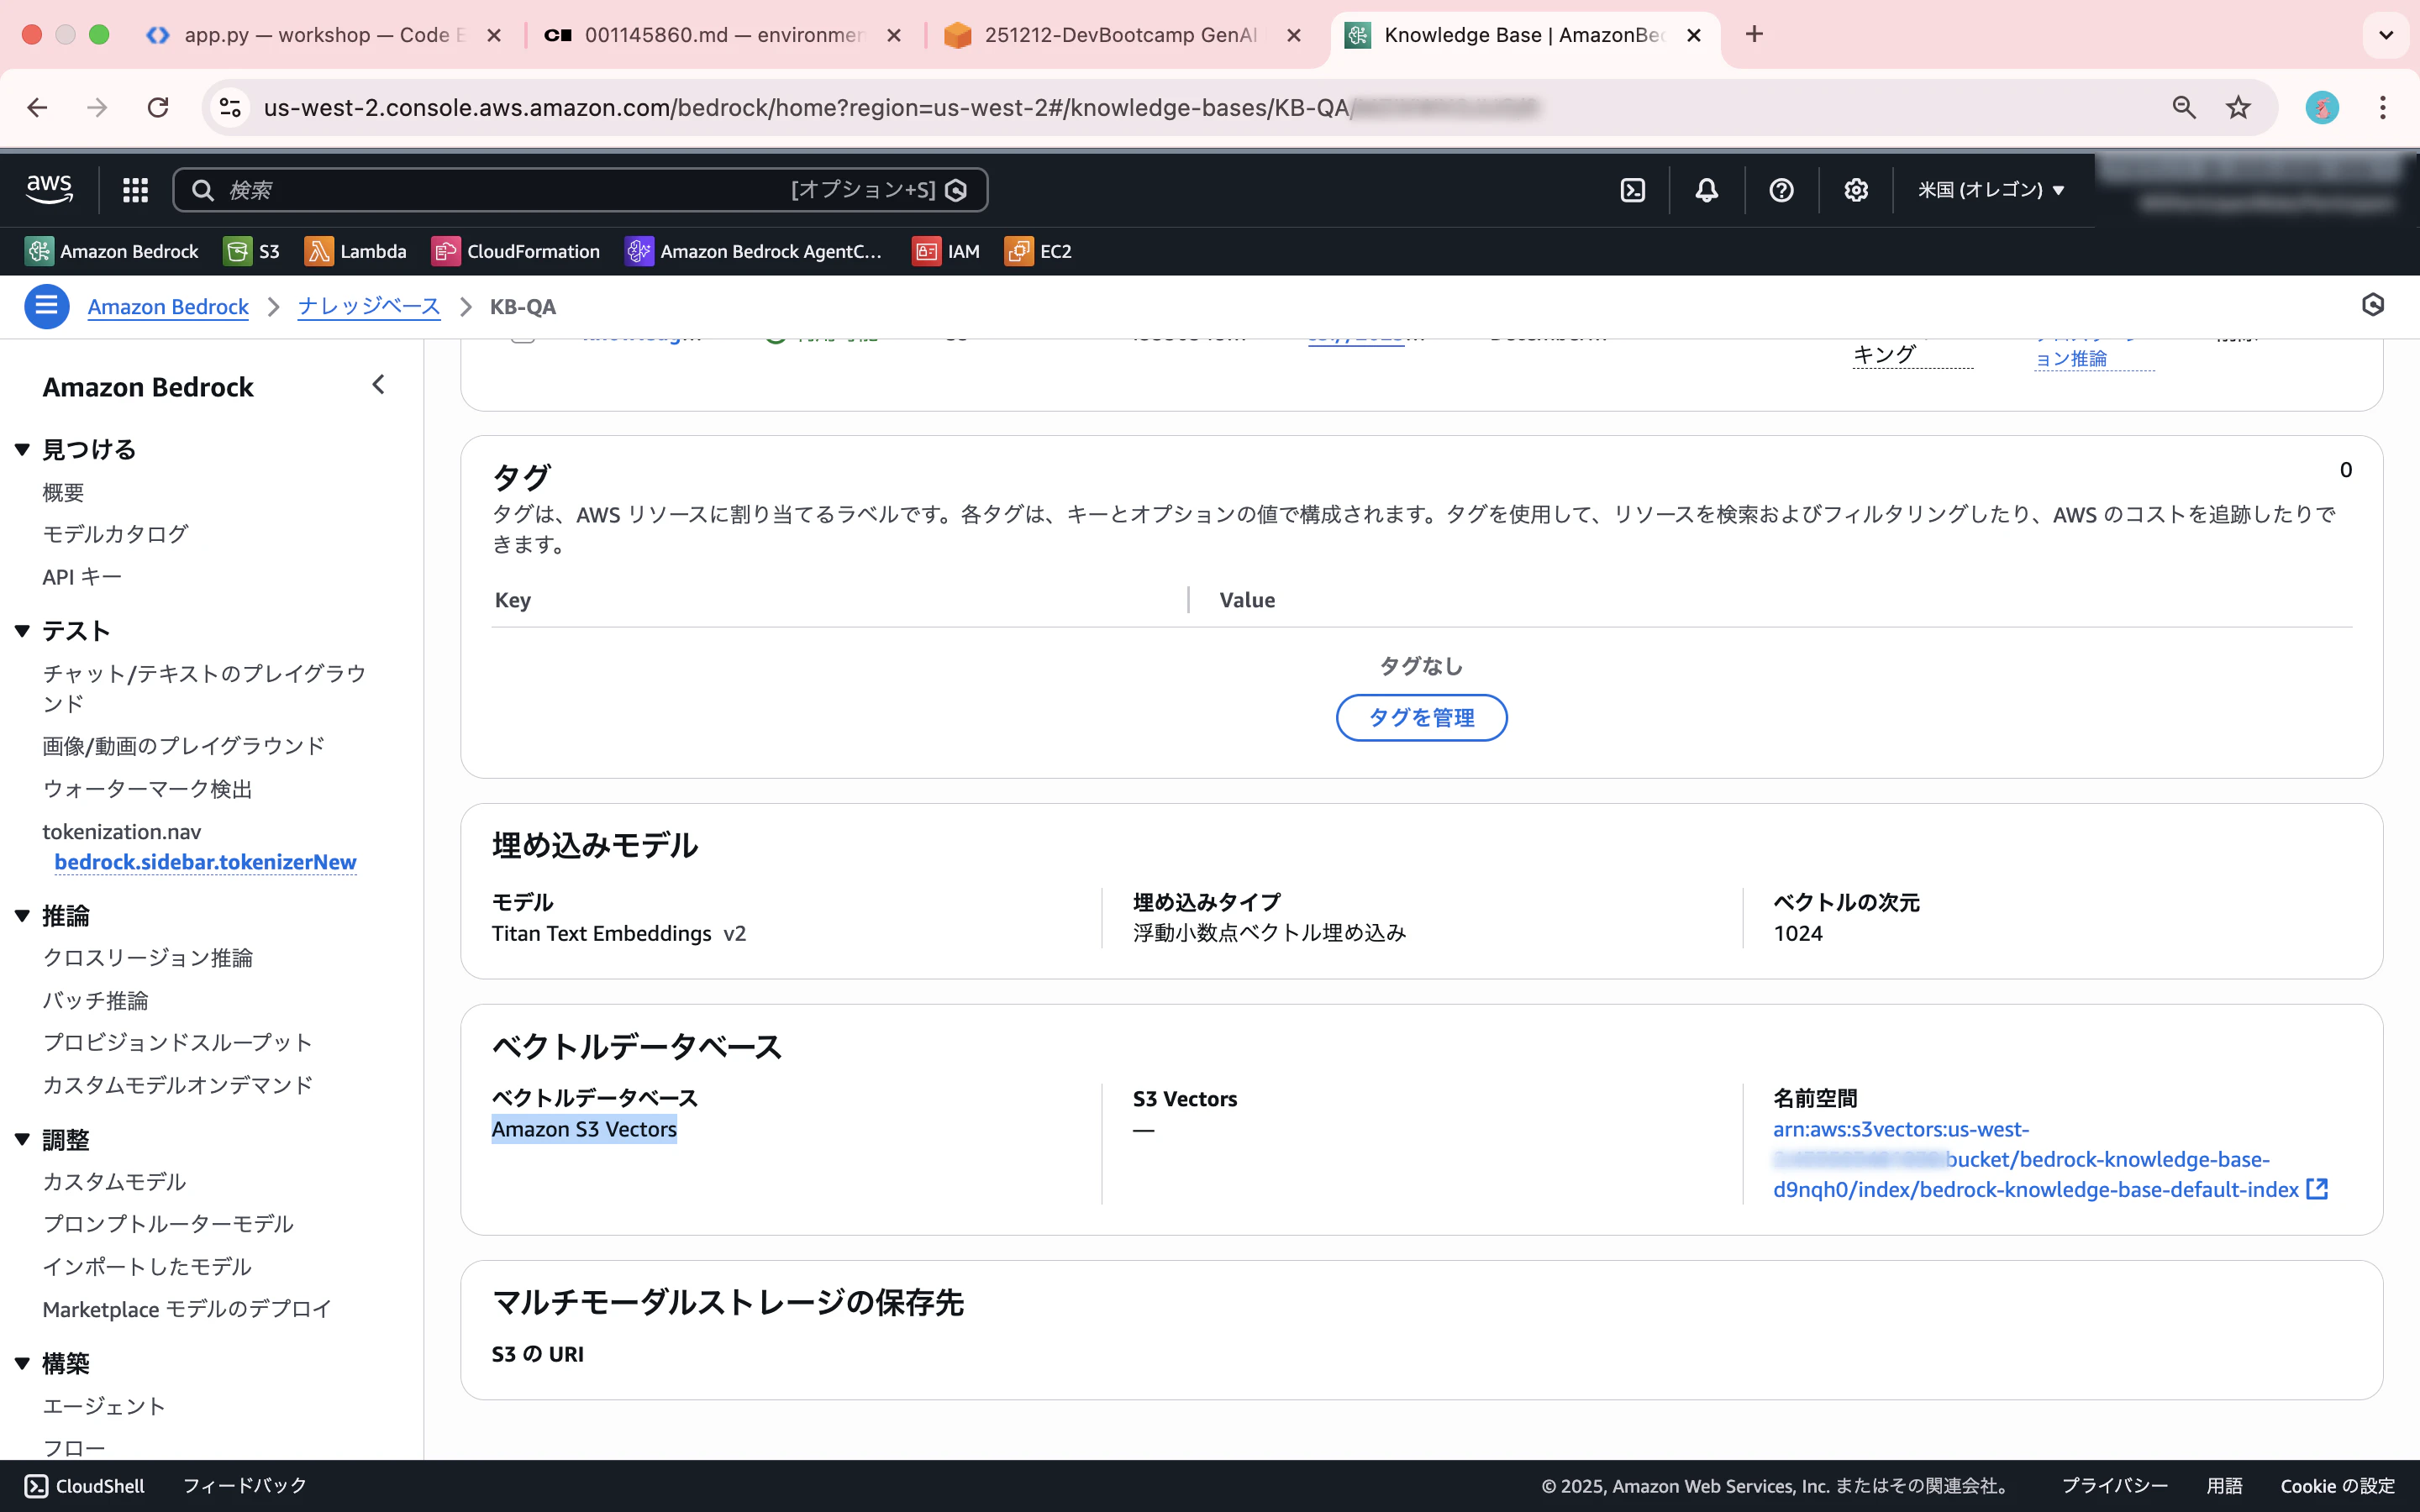Screen dimensions: 2420x1512
Task: Open Cookie の設定 footer link
Action: point(2338,1486)
